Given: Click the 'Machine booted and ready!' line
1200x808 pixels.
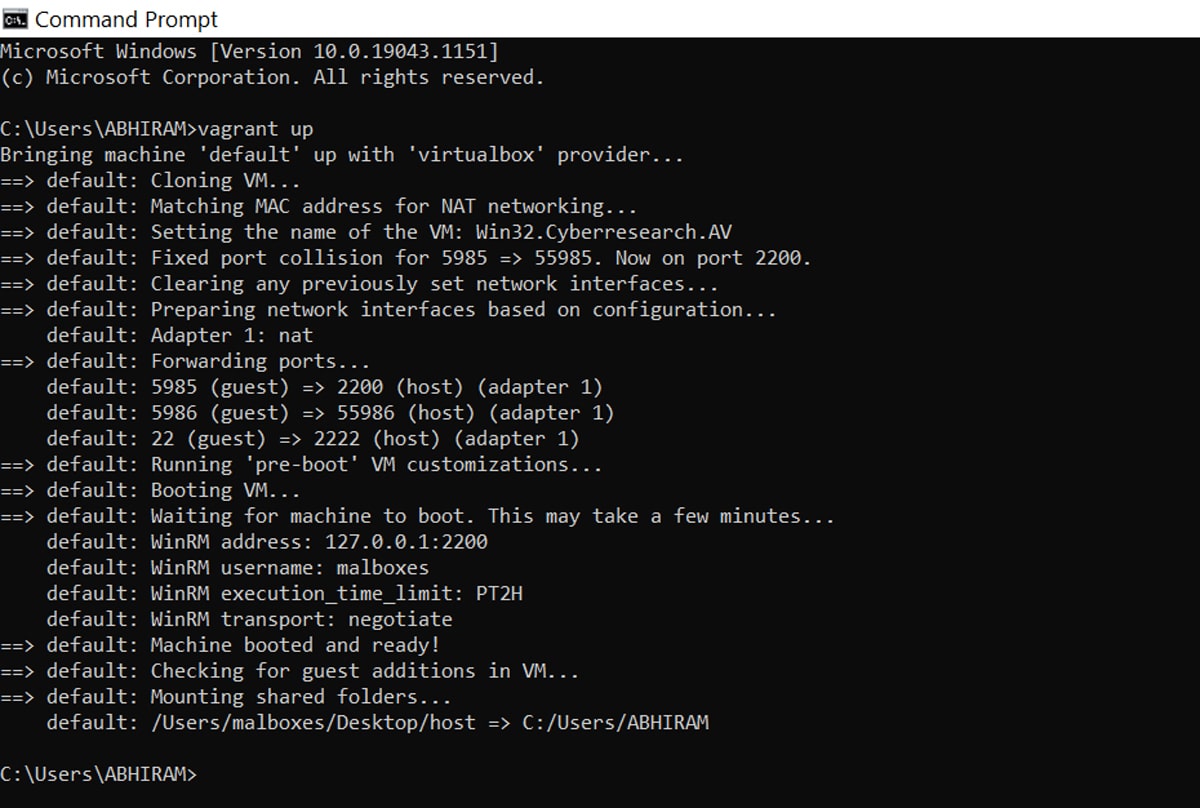Looking at the screenshot, I should point(295,645).
